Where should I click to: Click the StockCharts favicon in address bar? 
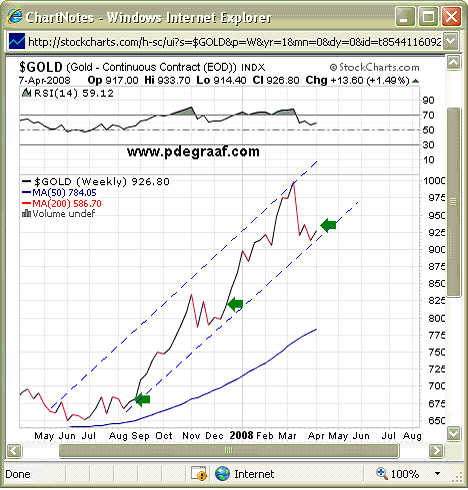pyautogui.click(x=16, y=41)
